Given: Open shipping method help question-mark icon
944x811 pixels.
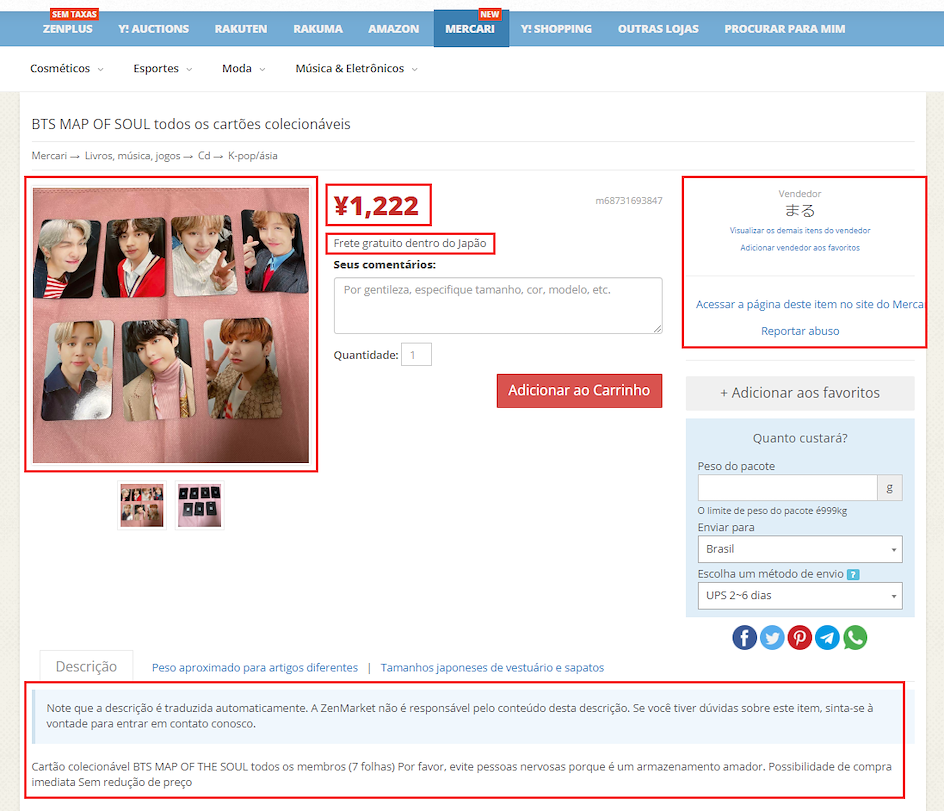Looking at the screenshot, I should 852,574.
